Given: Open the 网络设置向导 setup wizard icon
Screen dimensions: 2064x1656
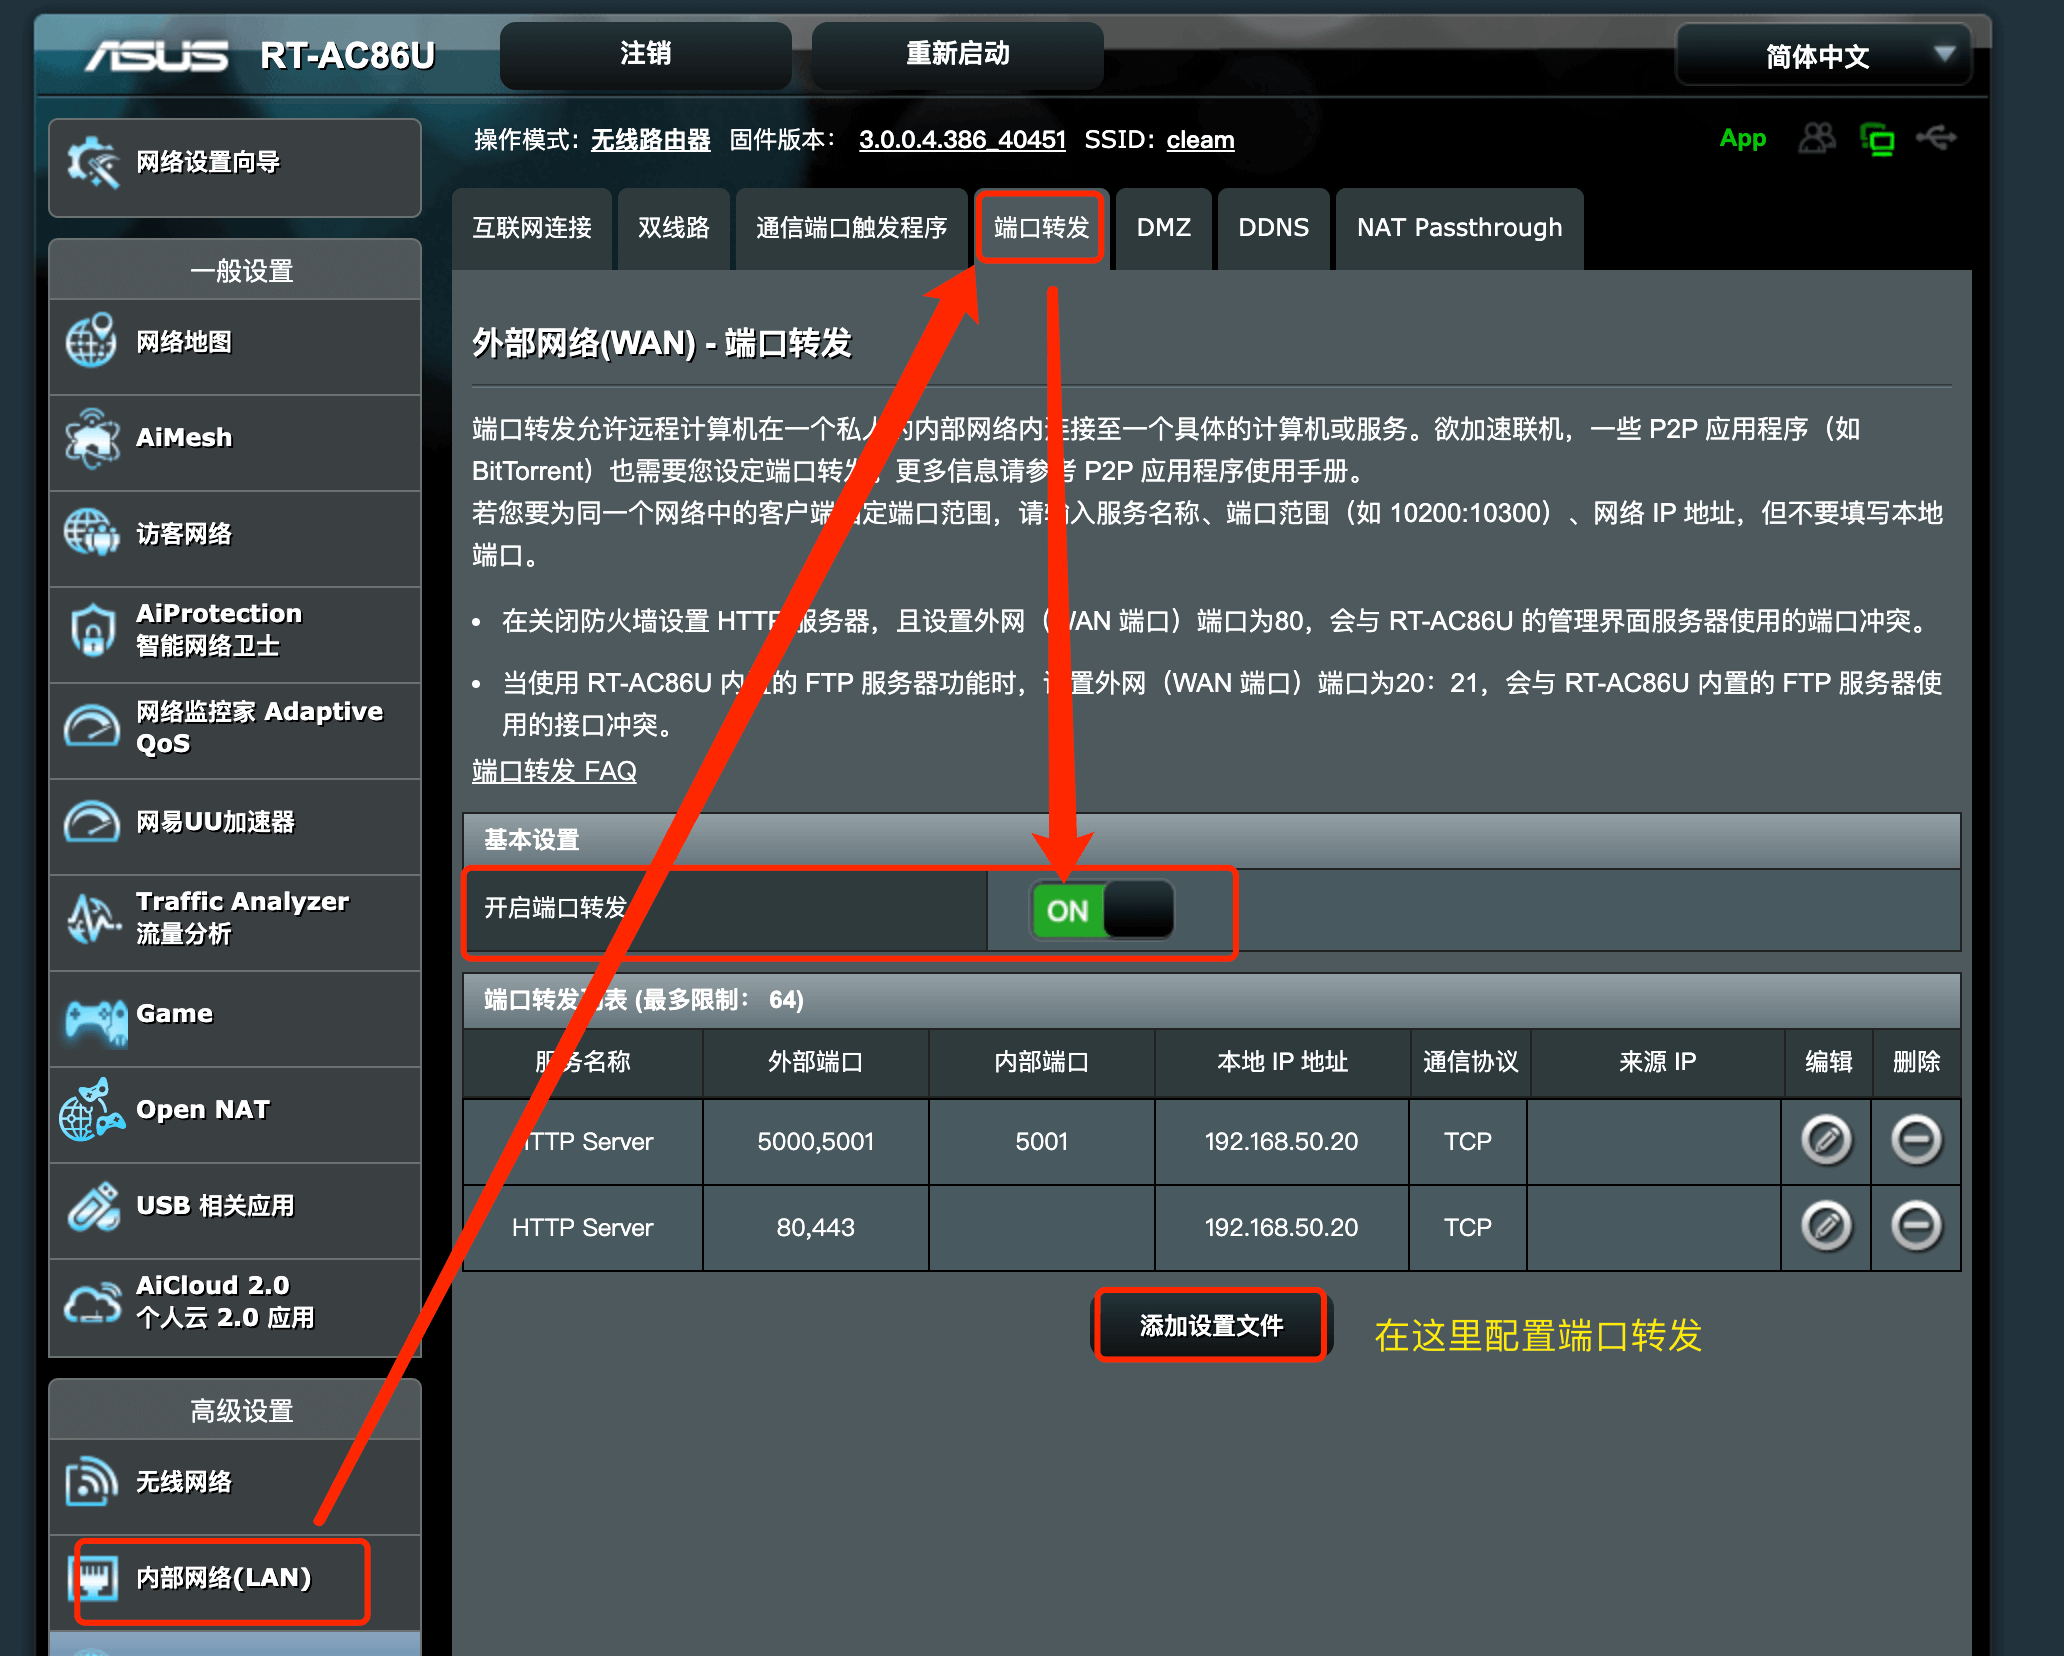Looking at the screenshot, I should coord(92,162).
